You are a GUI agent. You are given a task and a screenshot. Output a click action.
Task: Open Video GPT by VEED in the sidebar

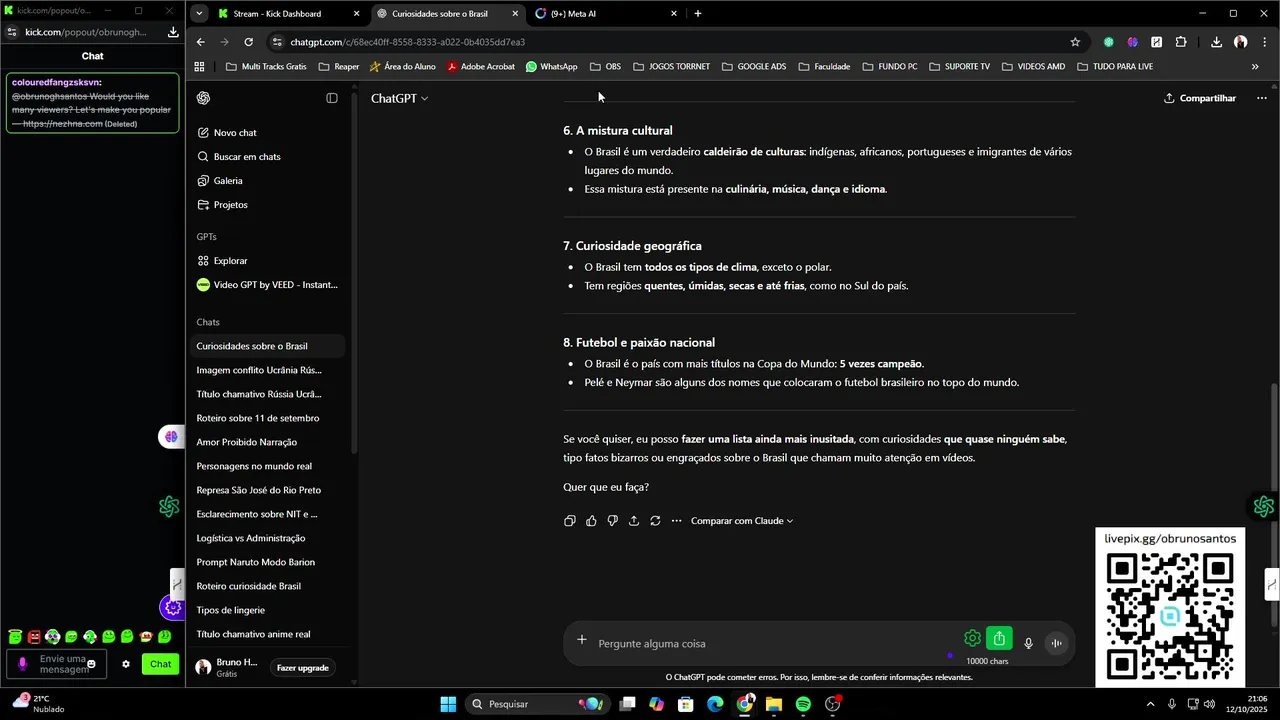[x=267, y=285]
